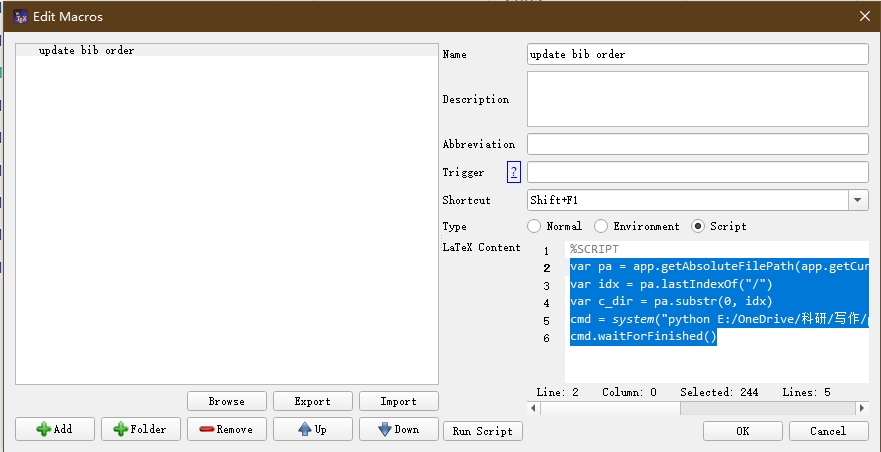881x452 pixels.
Task: Click the scrollbar left arrow in script editor
Action: pos(533,409)
